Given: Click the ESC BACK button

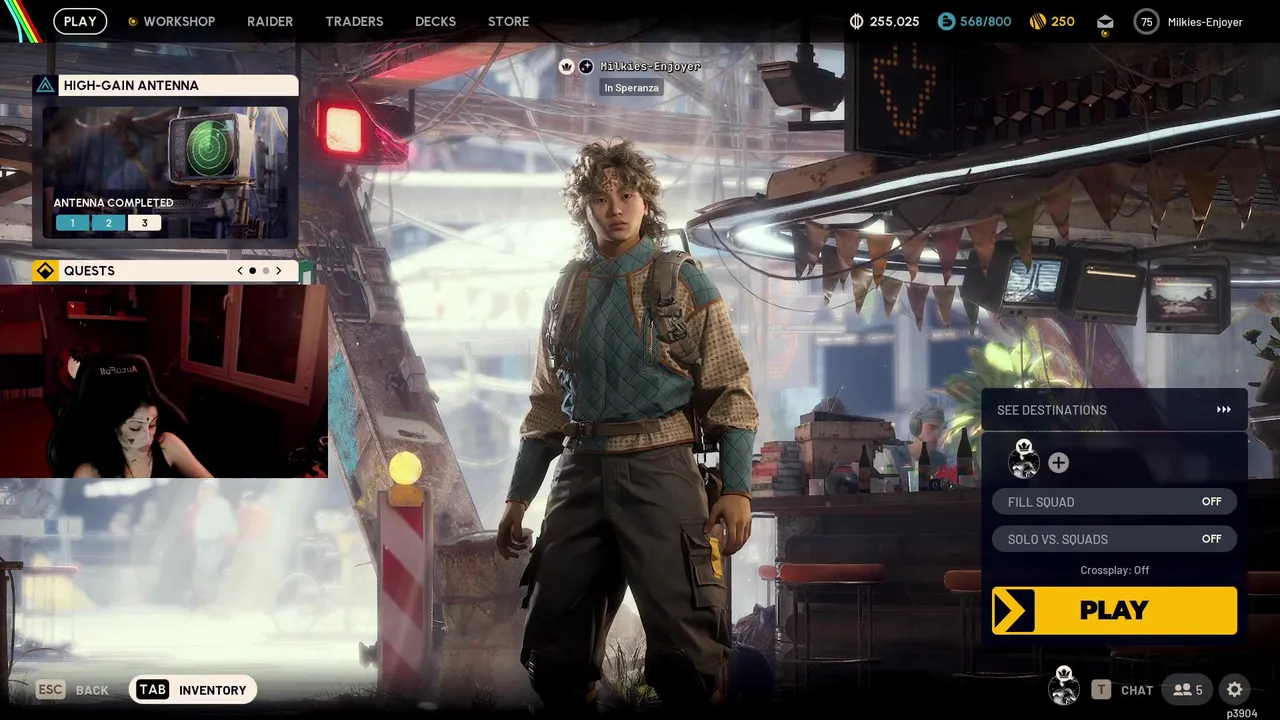Looking at the screenshot, I should tap(72, 690).
